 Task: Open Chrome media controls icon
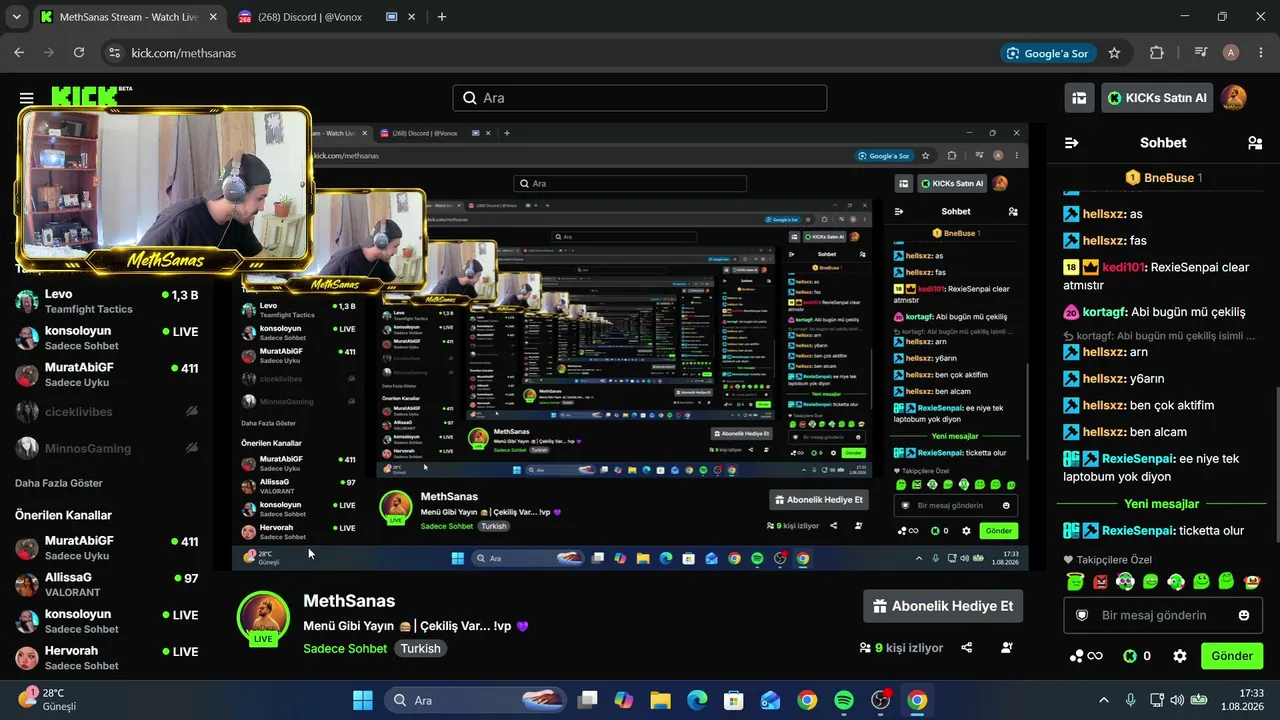point(1201,53)
